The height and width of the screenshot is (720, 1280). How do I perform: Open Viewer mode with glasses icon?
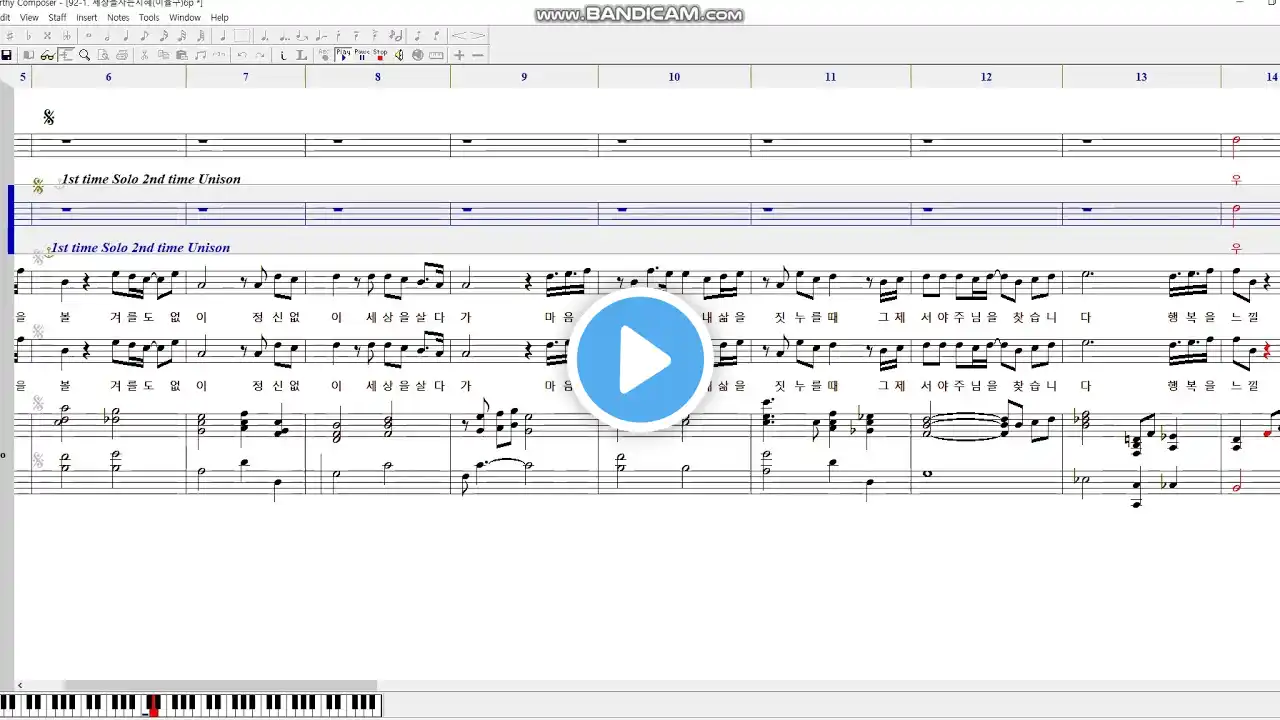point(47,55)
